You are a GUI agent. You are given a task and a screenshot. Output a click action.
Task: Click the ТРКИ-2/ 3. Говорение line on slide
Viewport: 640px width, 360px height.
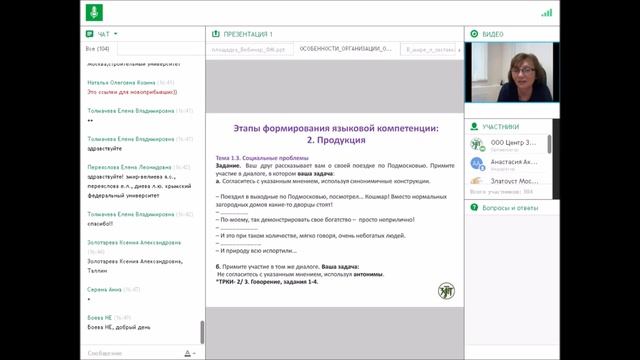coord(267,282)
